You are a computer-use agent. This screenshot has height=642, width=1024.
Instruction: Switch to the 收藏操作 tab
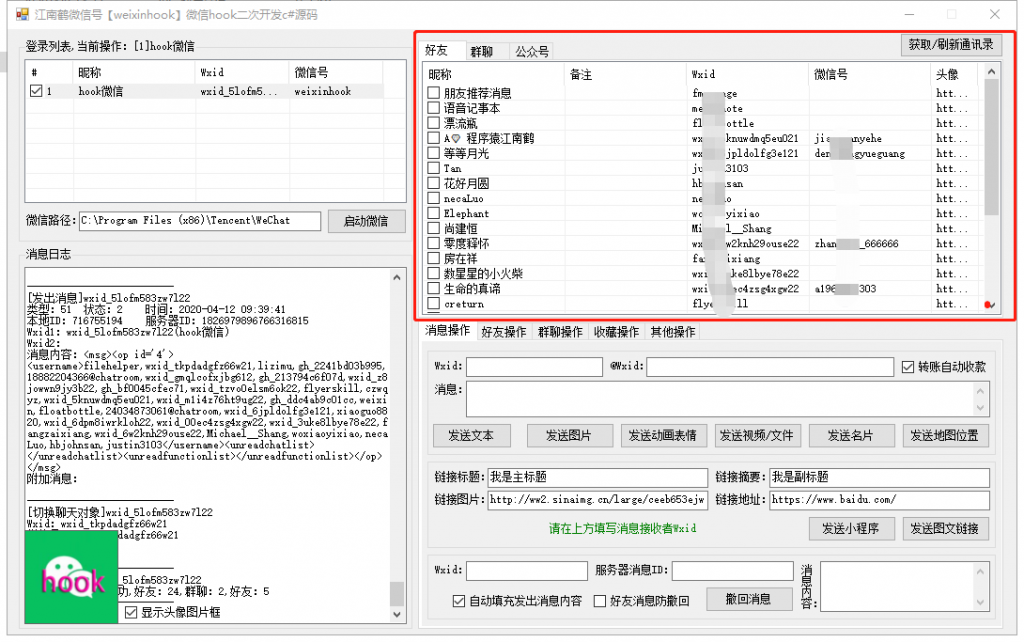tap(616, 332)
